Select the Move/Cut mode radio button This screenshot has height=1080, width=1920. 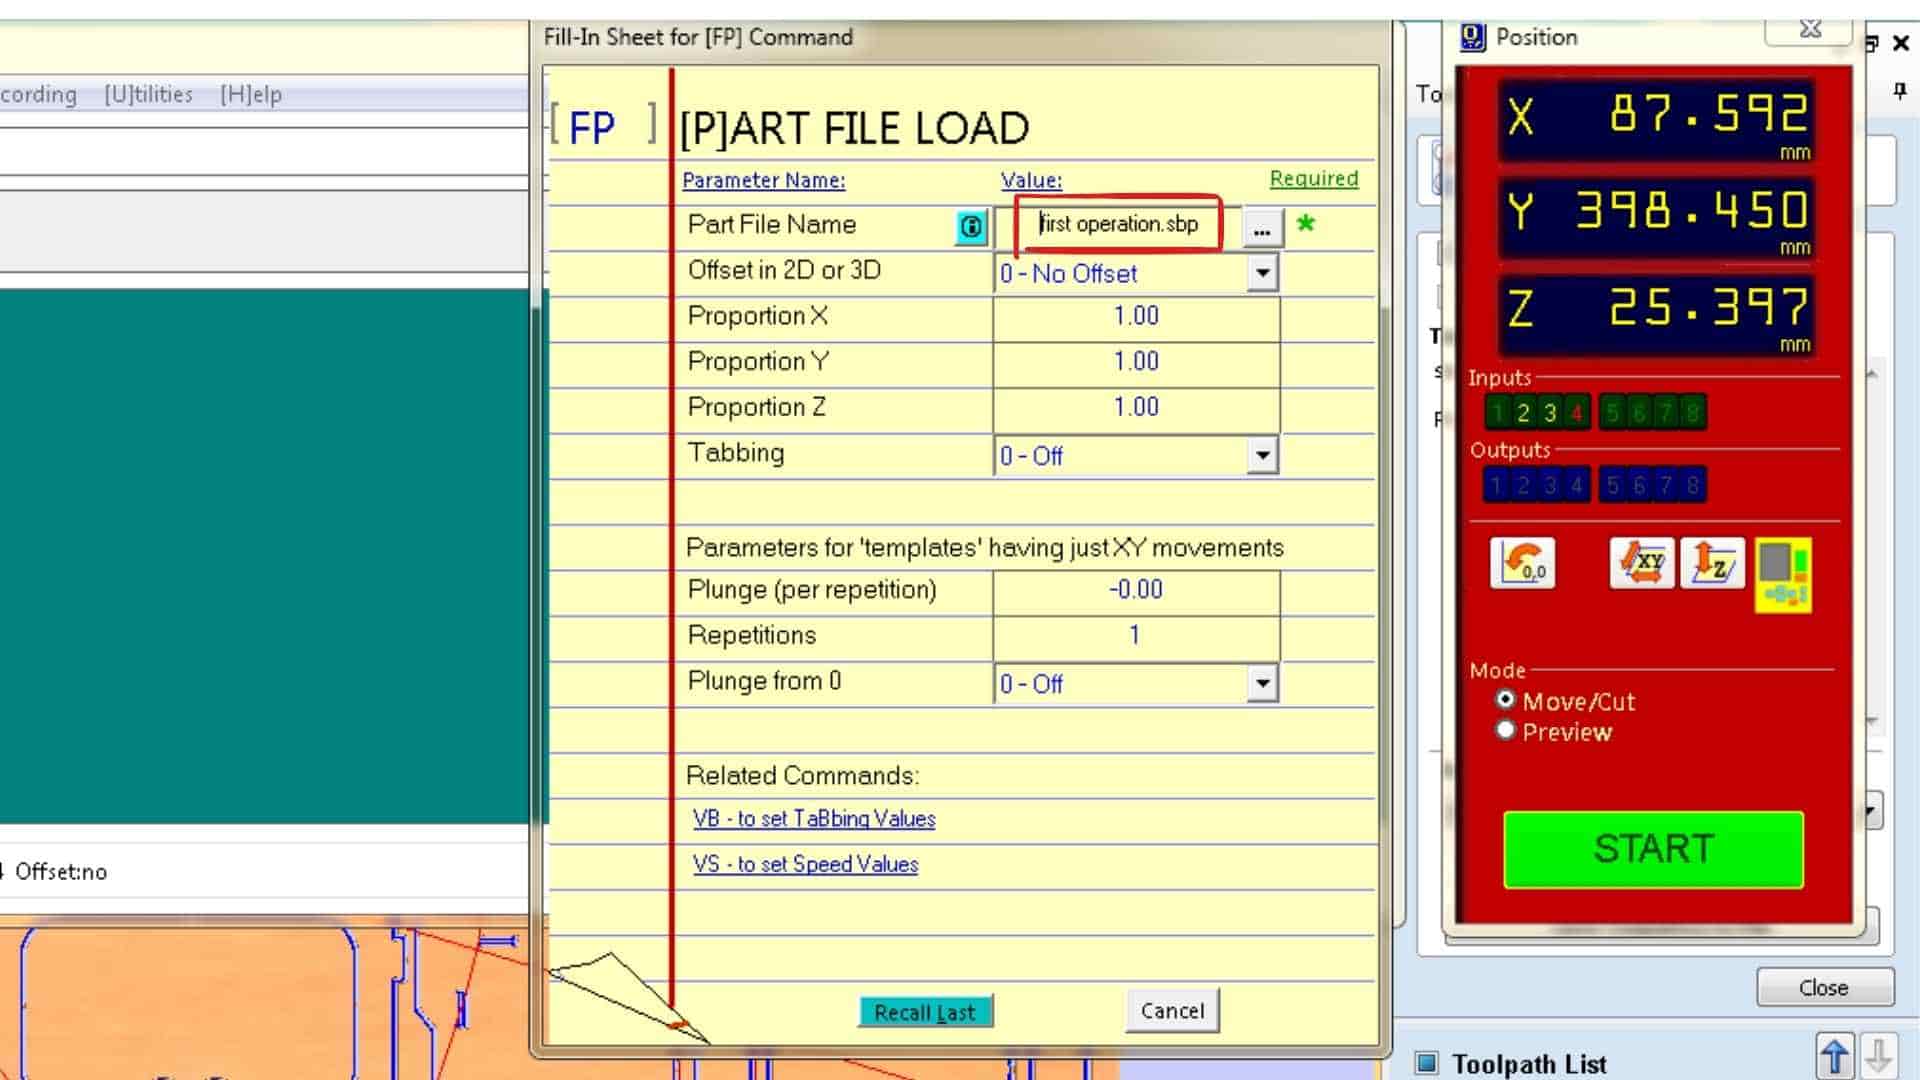[x=1506, y=700]
